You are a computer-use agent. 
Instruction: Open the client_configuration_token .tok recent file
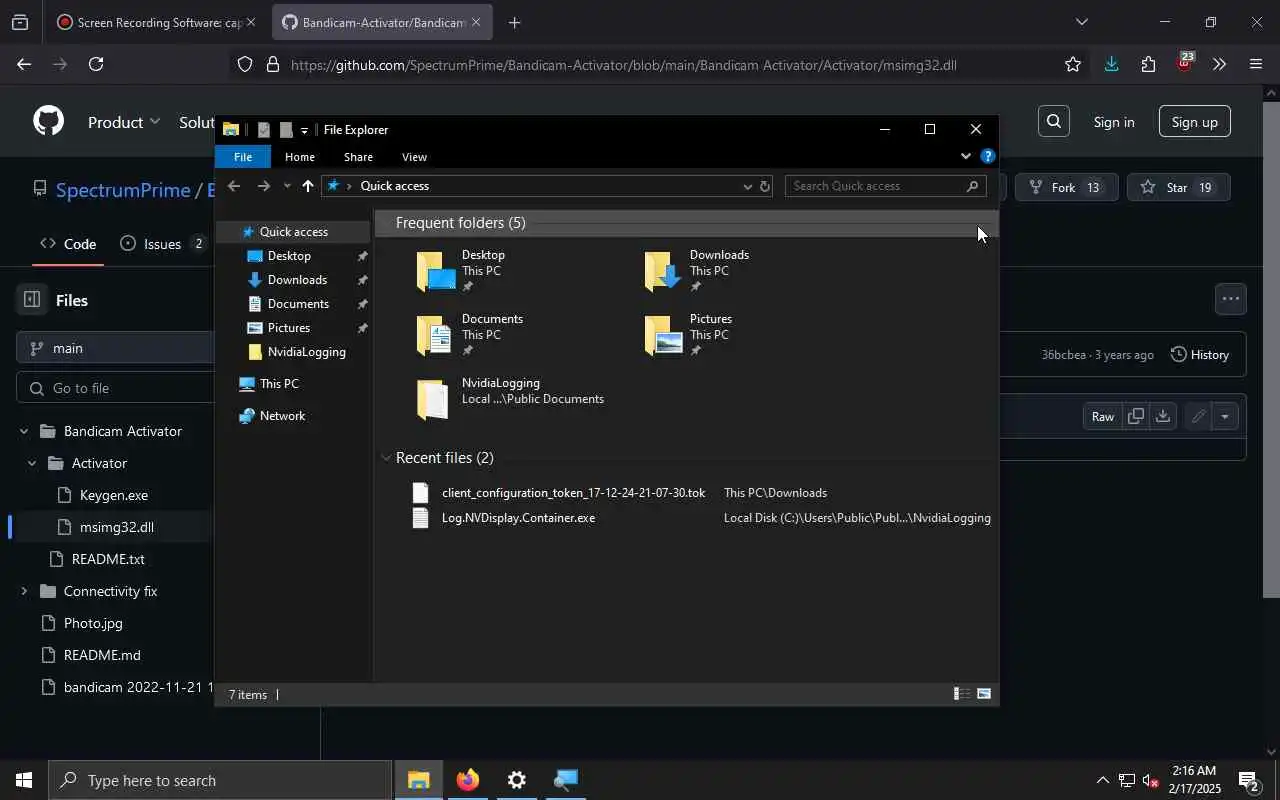[573, 493]
